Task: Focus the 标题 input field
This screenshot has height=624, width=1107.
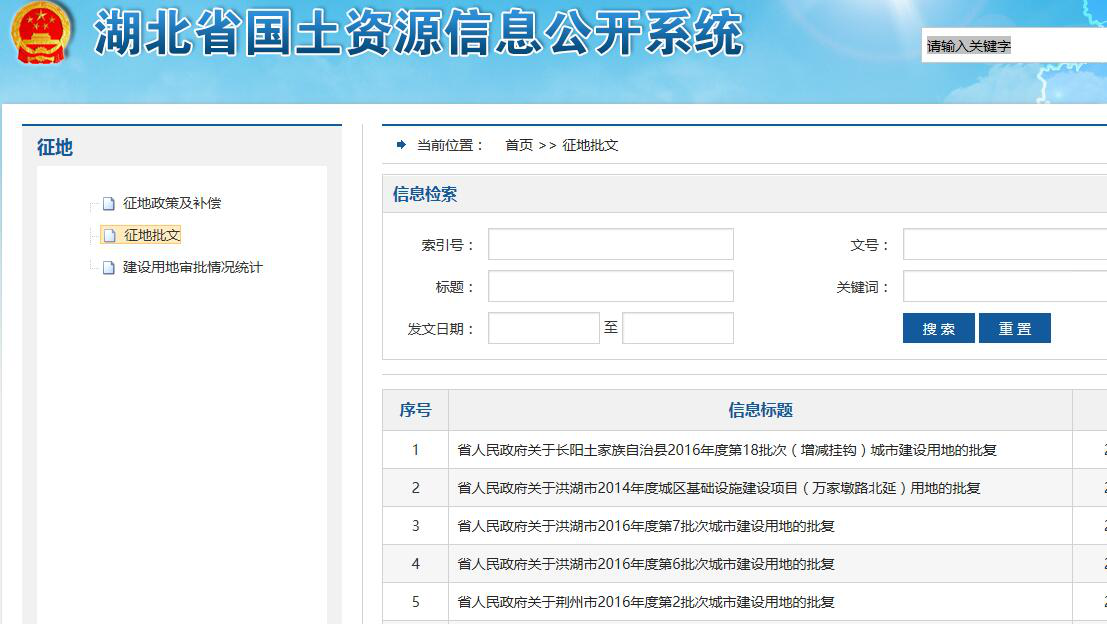Action: point(610,286)
